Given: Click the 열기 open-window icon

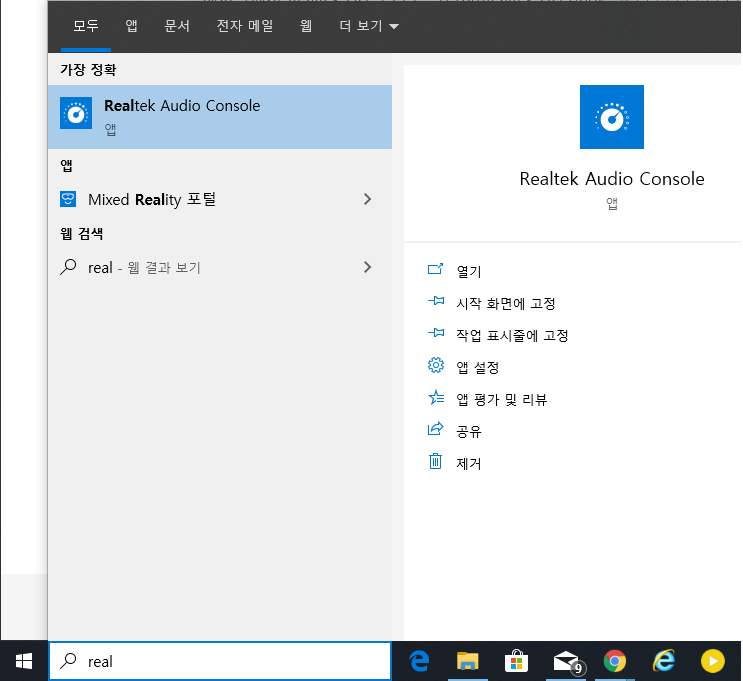Looking at the screenshot, I should click(435, 269).
